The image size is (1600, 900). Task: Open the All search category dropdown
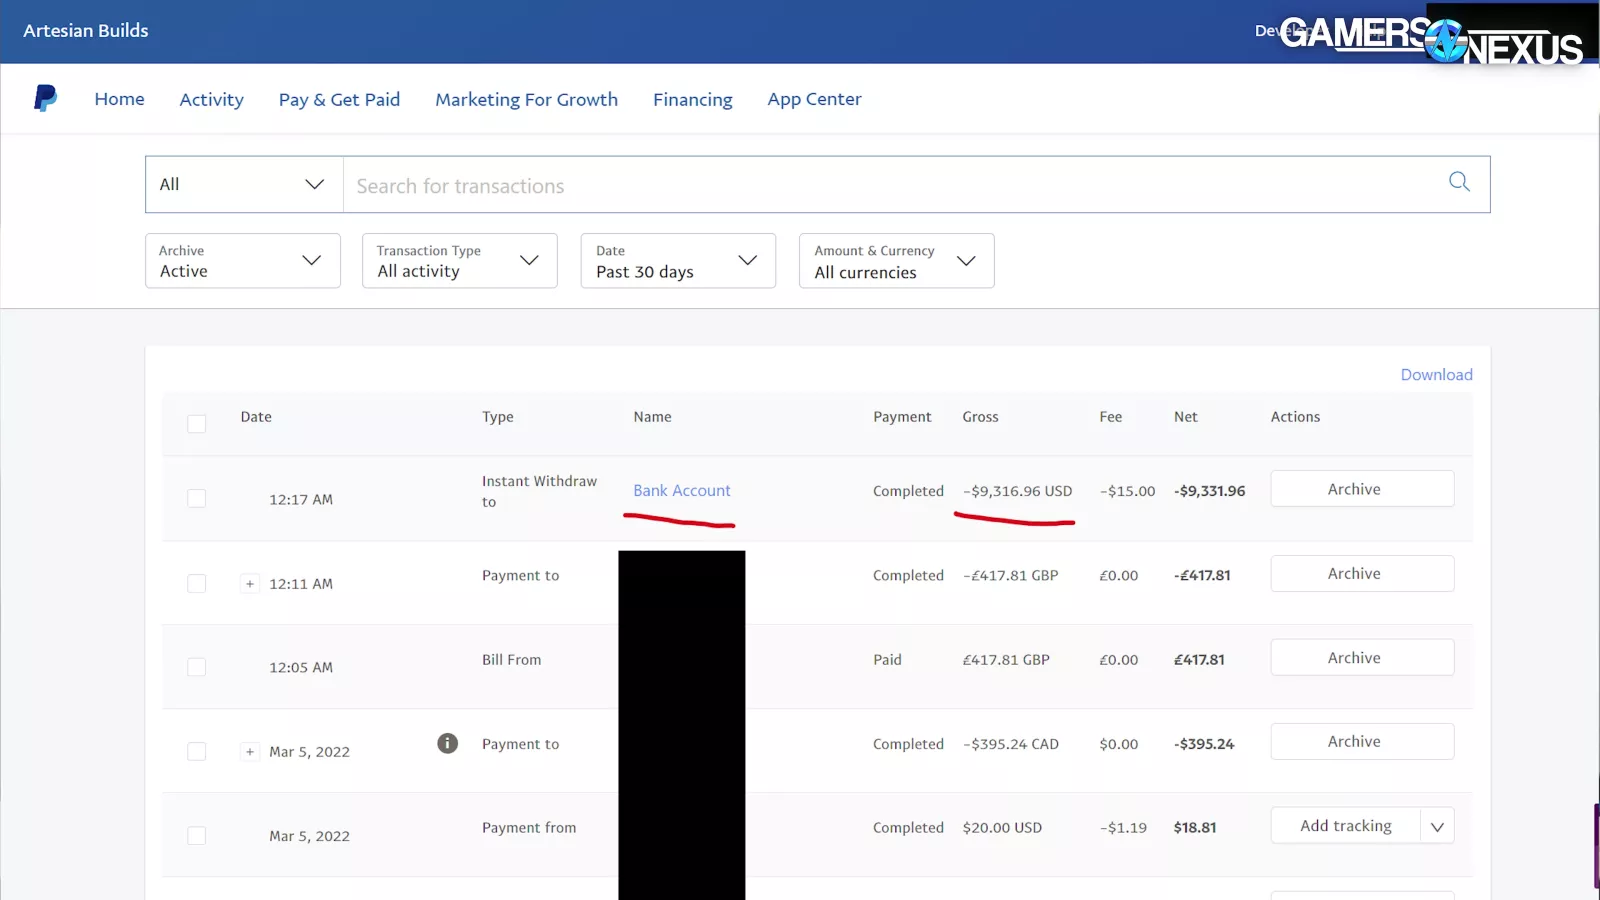point(243,185)
